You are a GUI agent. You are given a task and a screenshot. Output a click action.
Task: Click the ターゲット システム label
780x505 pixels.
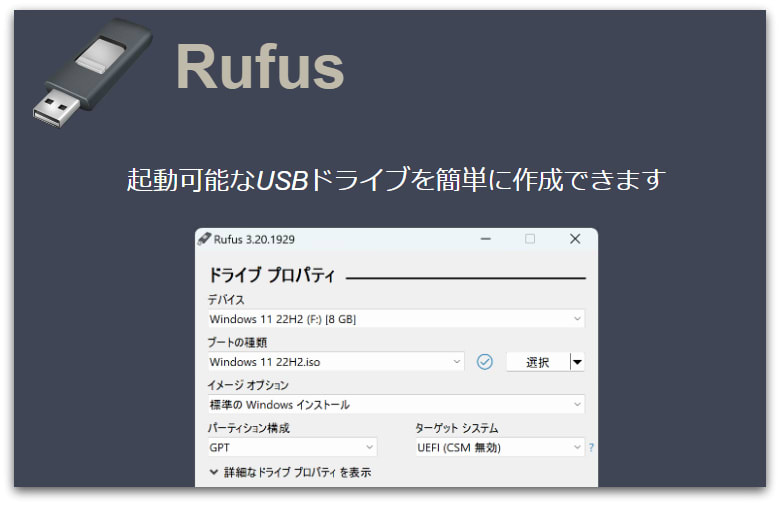click(x=457, y=428)
